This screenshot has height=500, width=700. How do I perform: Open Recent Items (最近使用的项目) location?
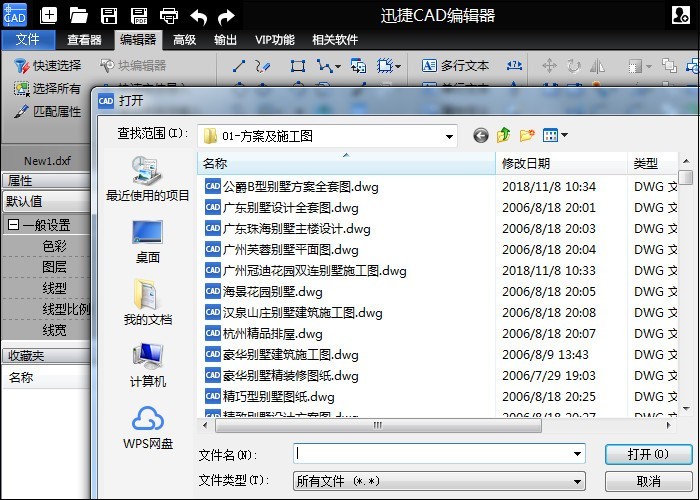click(x=148, y=179)
